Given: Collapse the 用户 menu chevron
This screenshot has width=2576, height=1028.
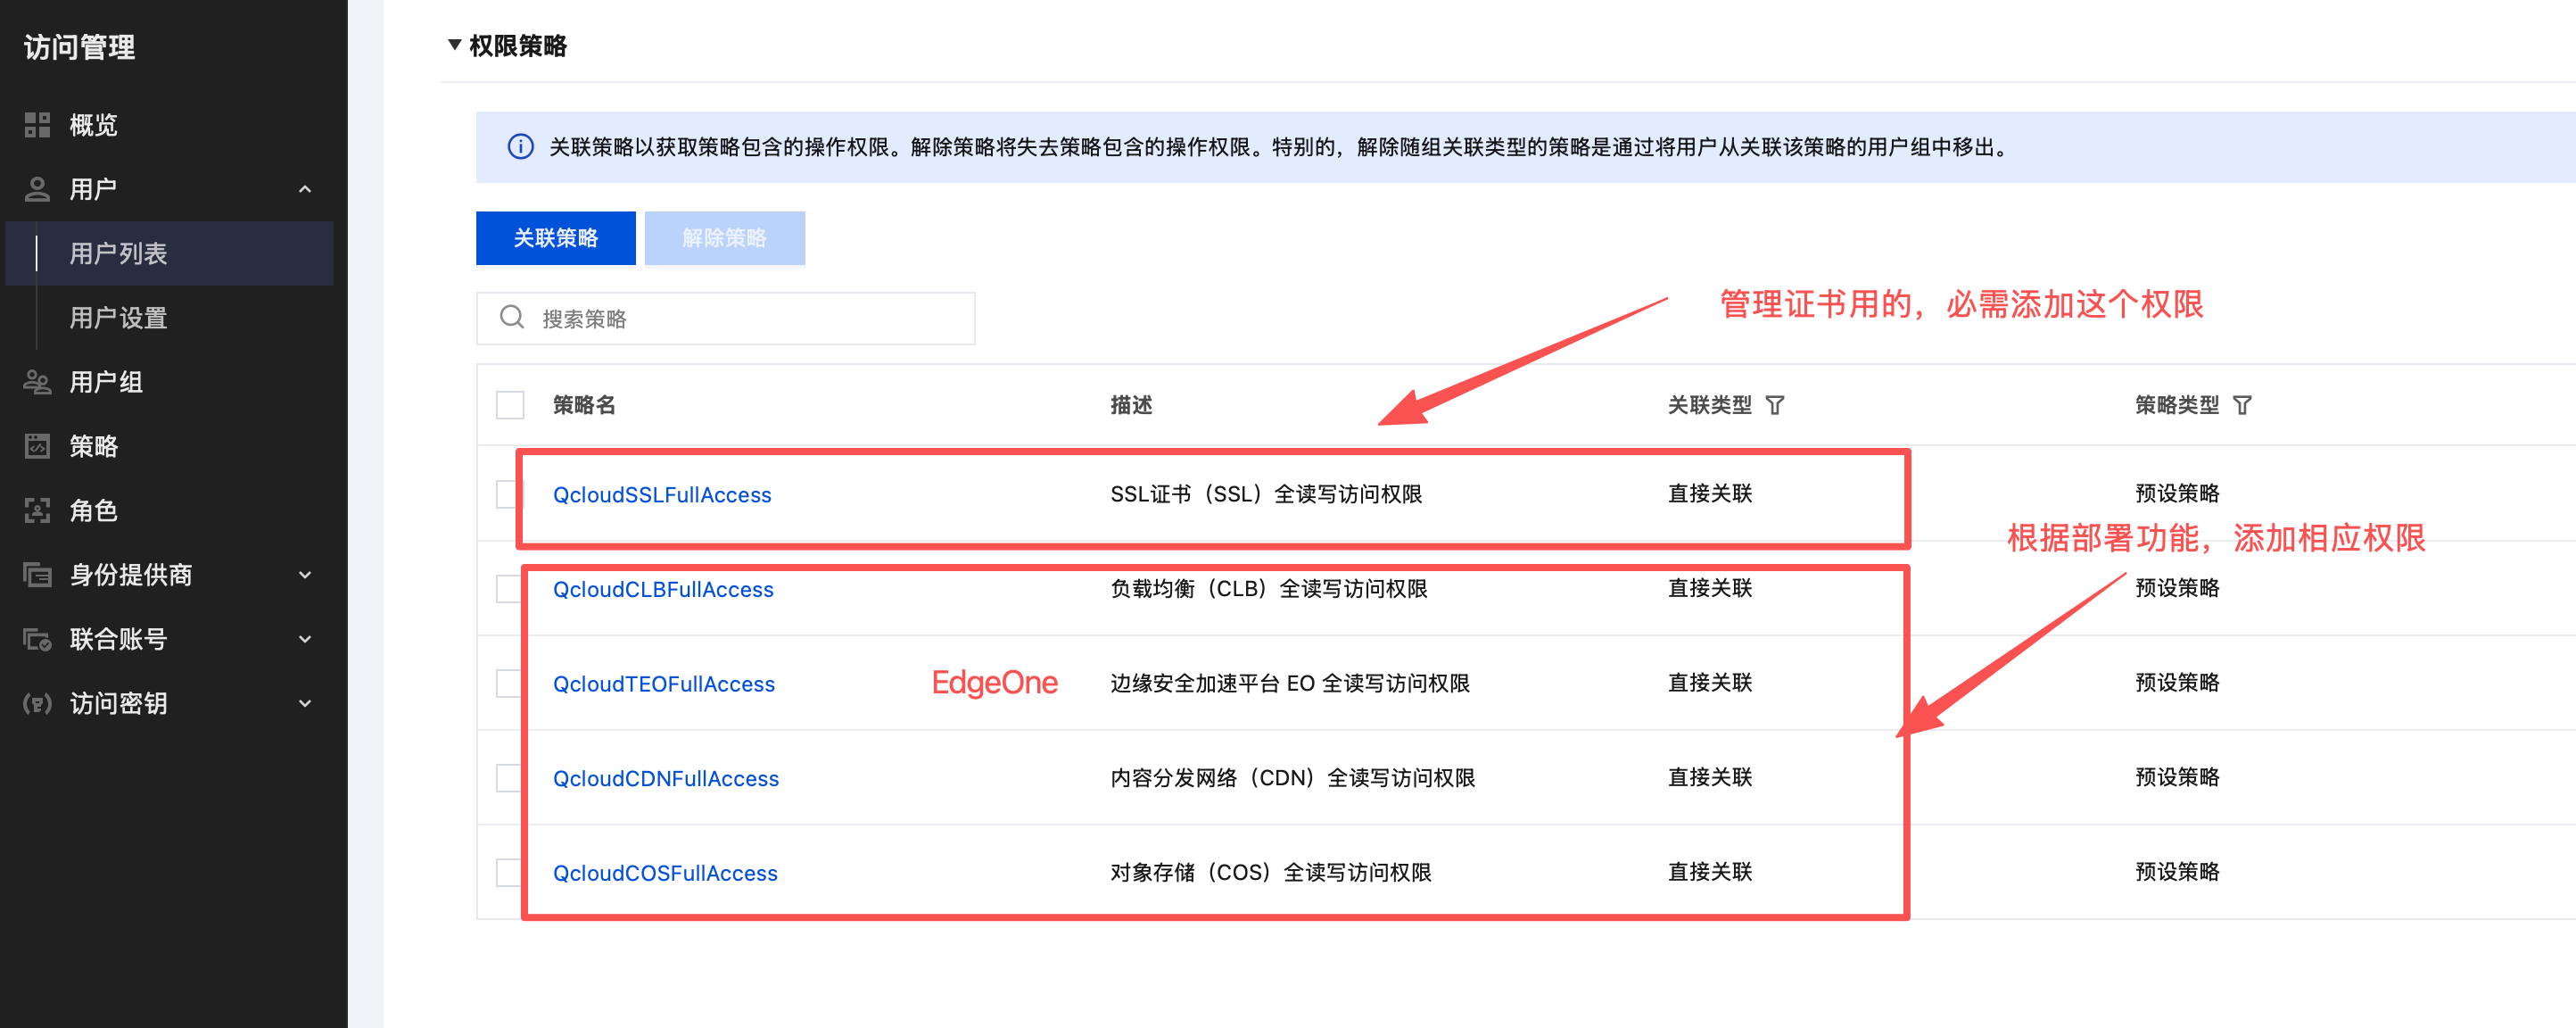Looking at the screenshot, I should click(x=305, y=189).
